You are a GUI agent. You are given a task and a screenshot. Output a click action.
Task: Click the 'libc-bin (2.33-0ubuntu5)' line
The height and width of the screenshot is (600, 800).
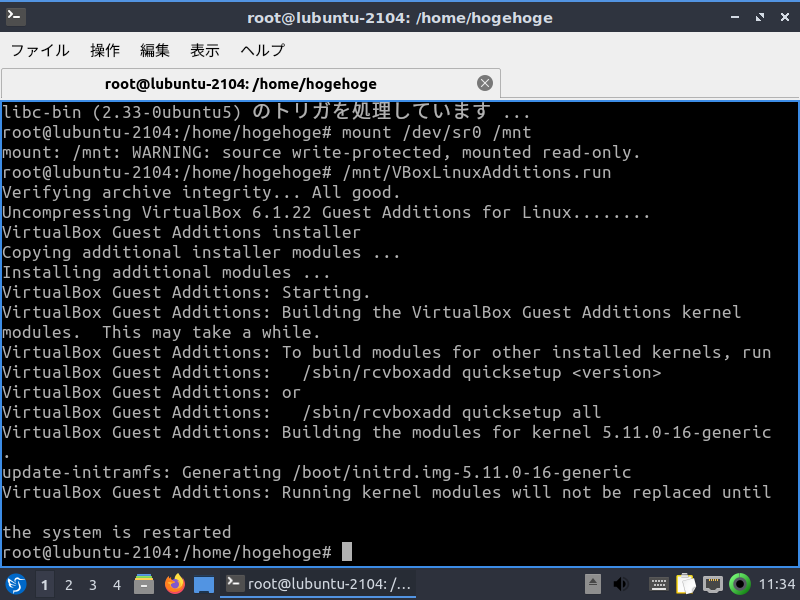[x=266, y=112]
